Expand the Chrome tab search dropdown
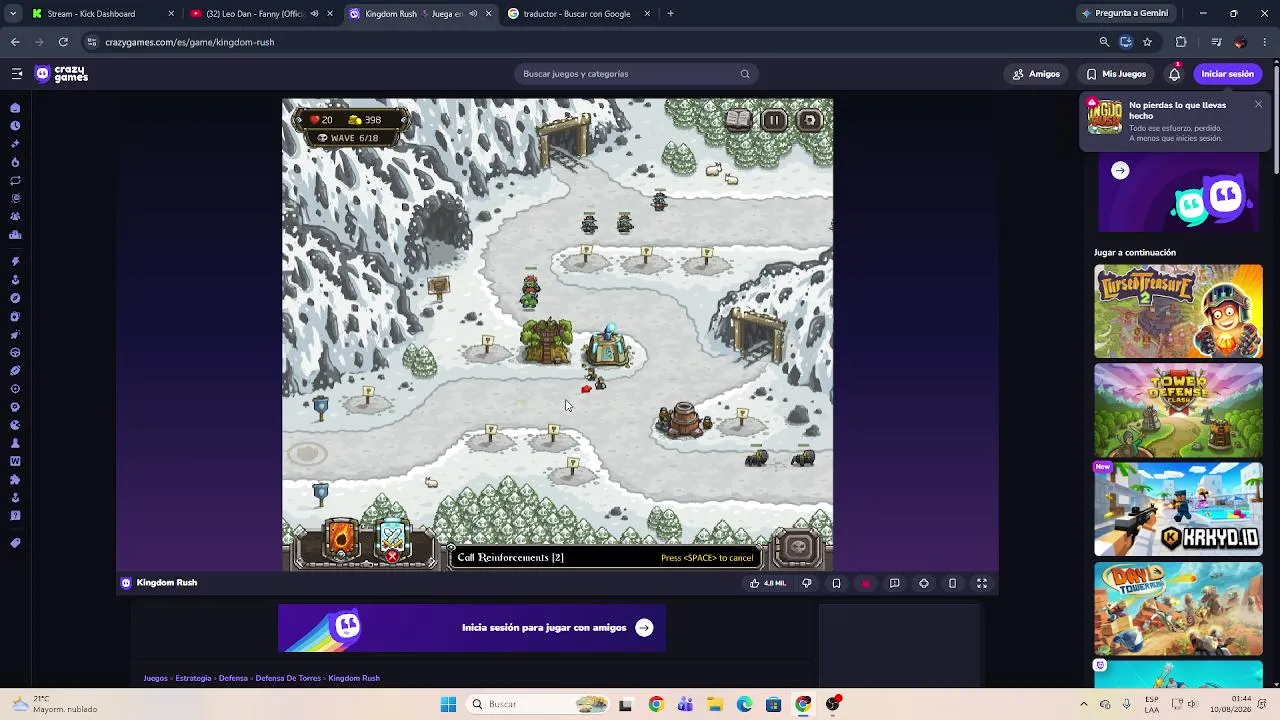Viewport: 1280px width, 720px height. 12,14
